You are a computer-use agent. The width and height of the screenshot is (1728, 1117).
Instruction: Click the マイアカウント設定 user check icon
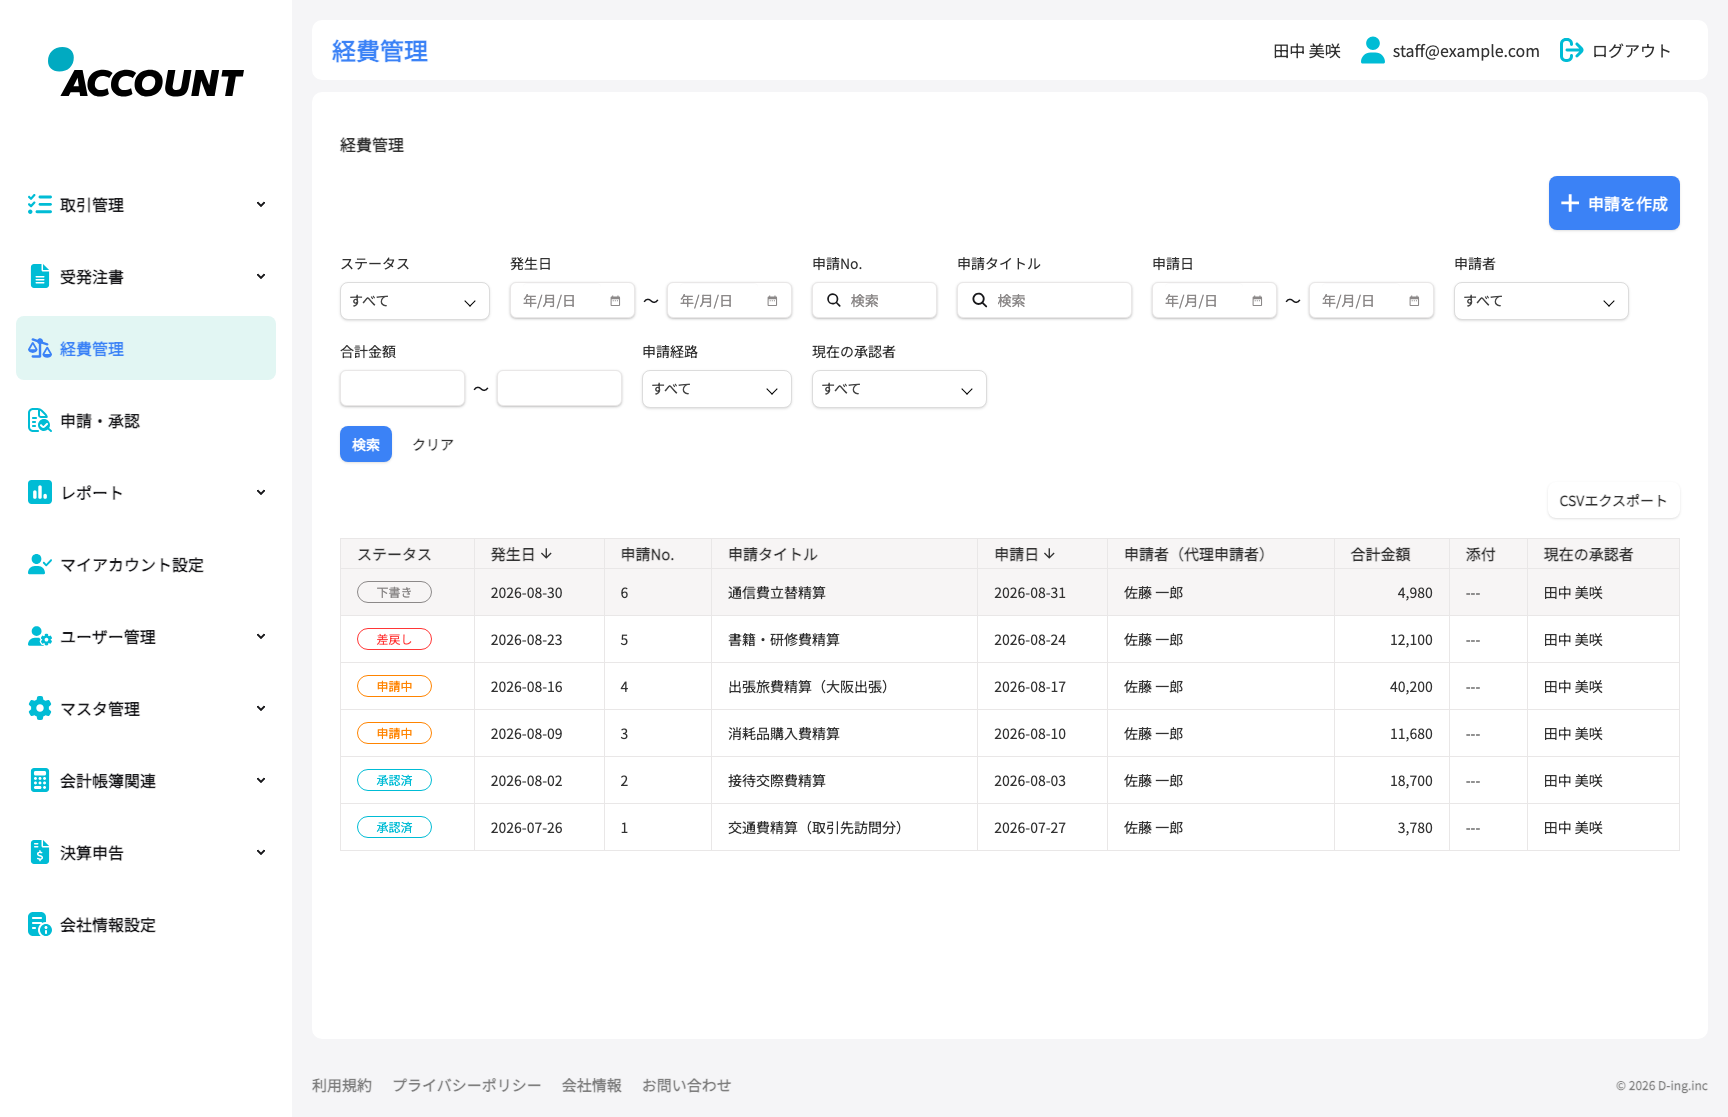[40, 564]
